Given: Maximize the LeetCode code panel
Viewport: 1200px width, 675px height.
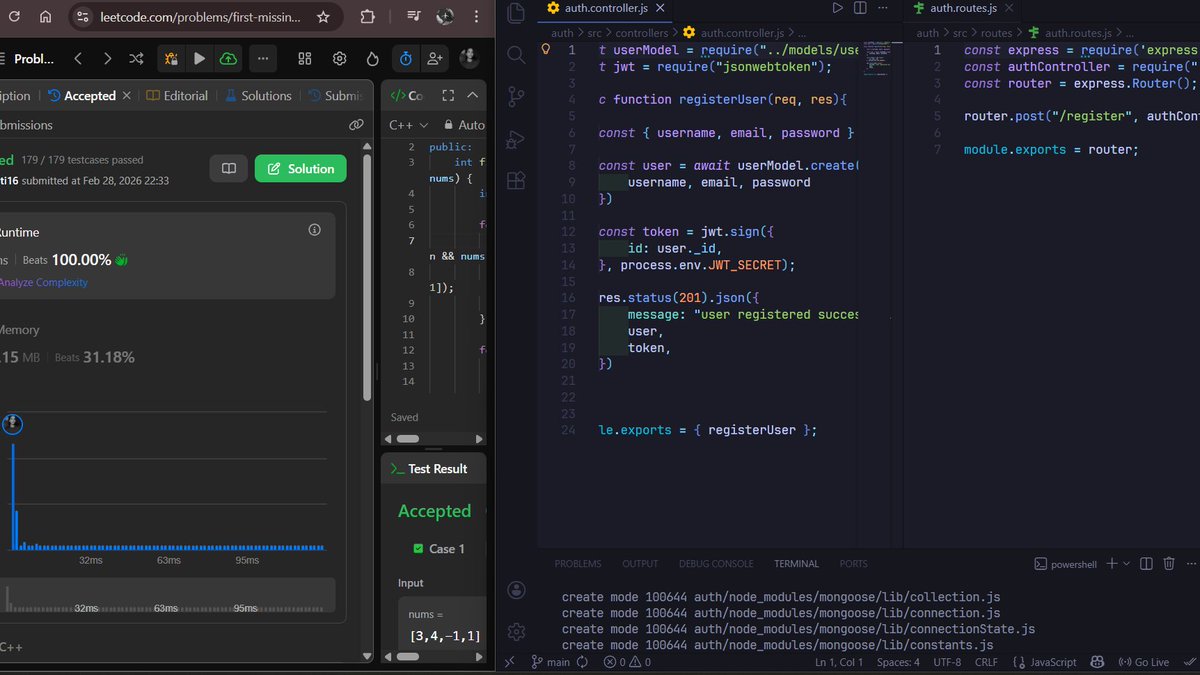Looking at the screenshot, I should tap(448, 96).
